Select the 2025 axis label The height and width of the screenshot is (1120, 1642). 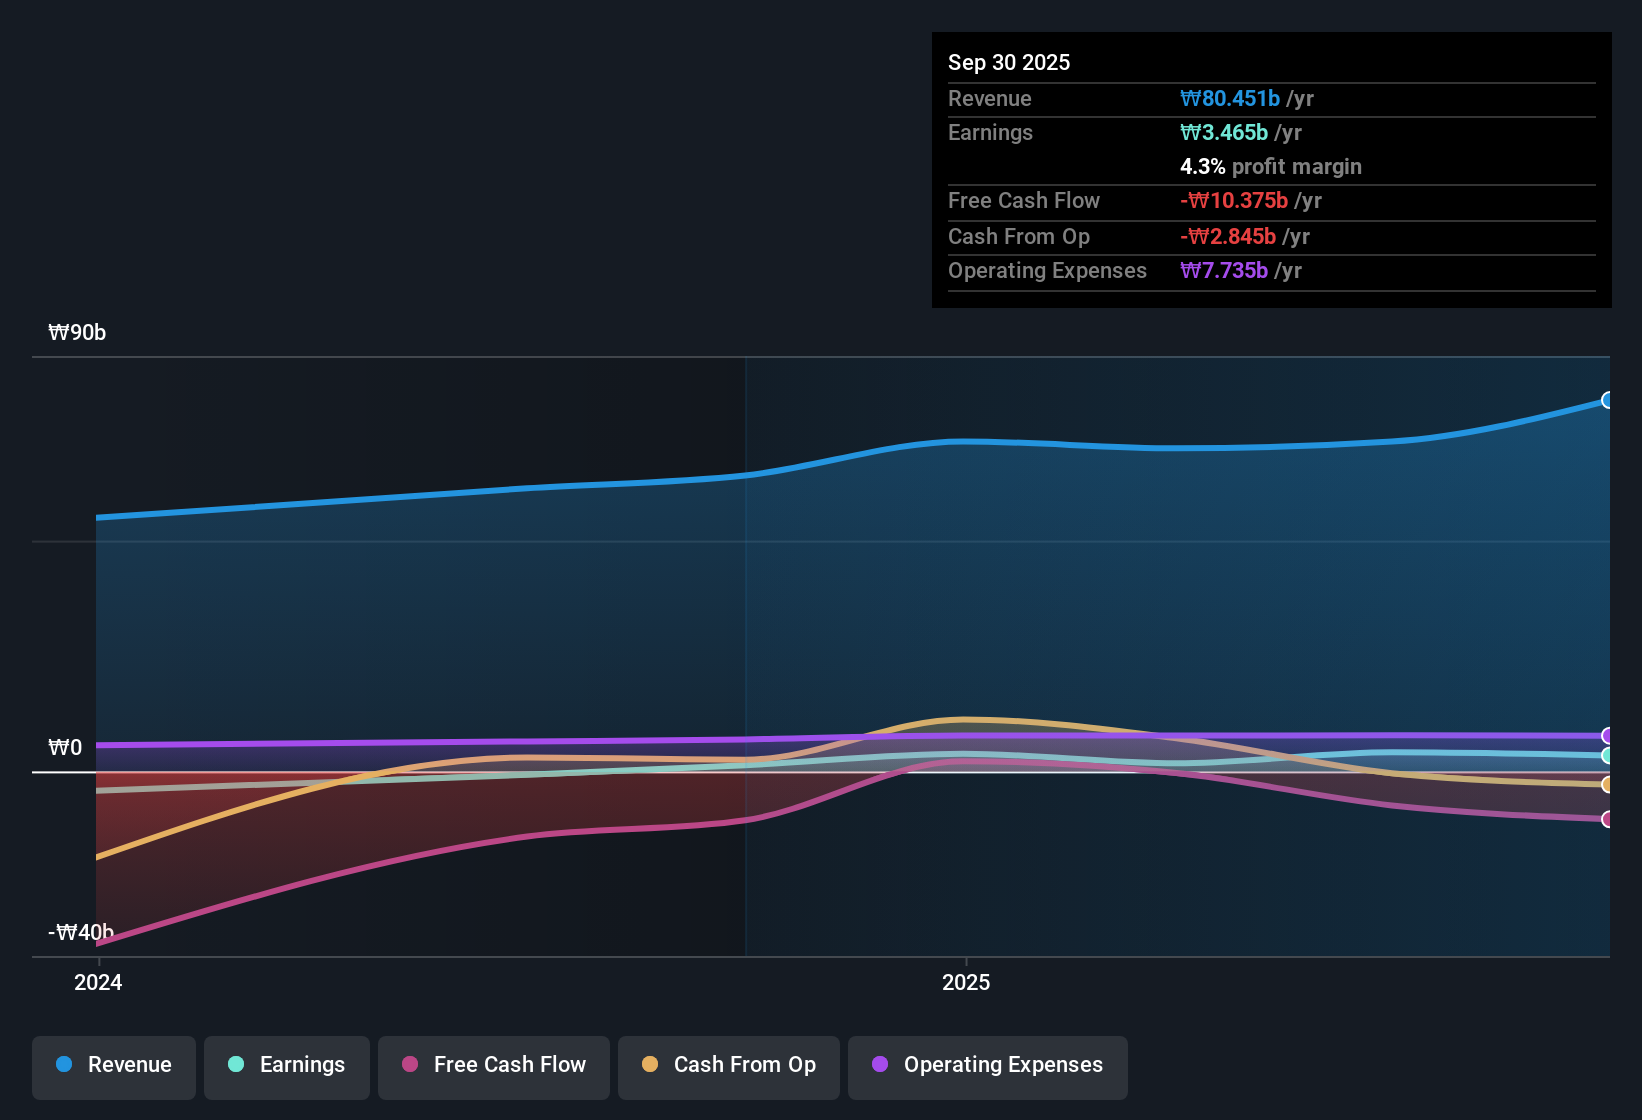pos(965,982)
